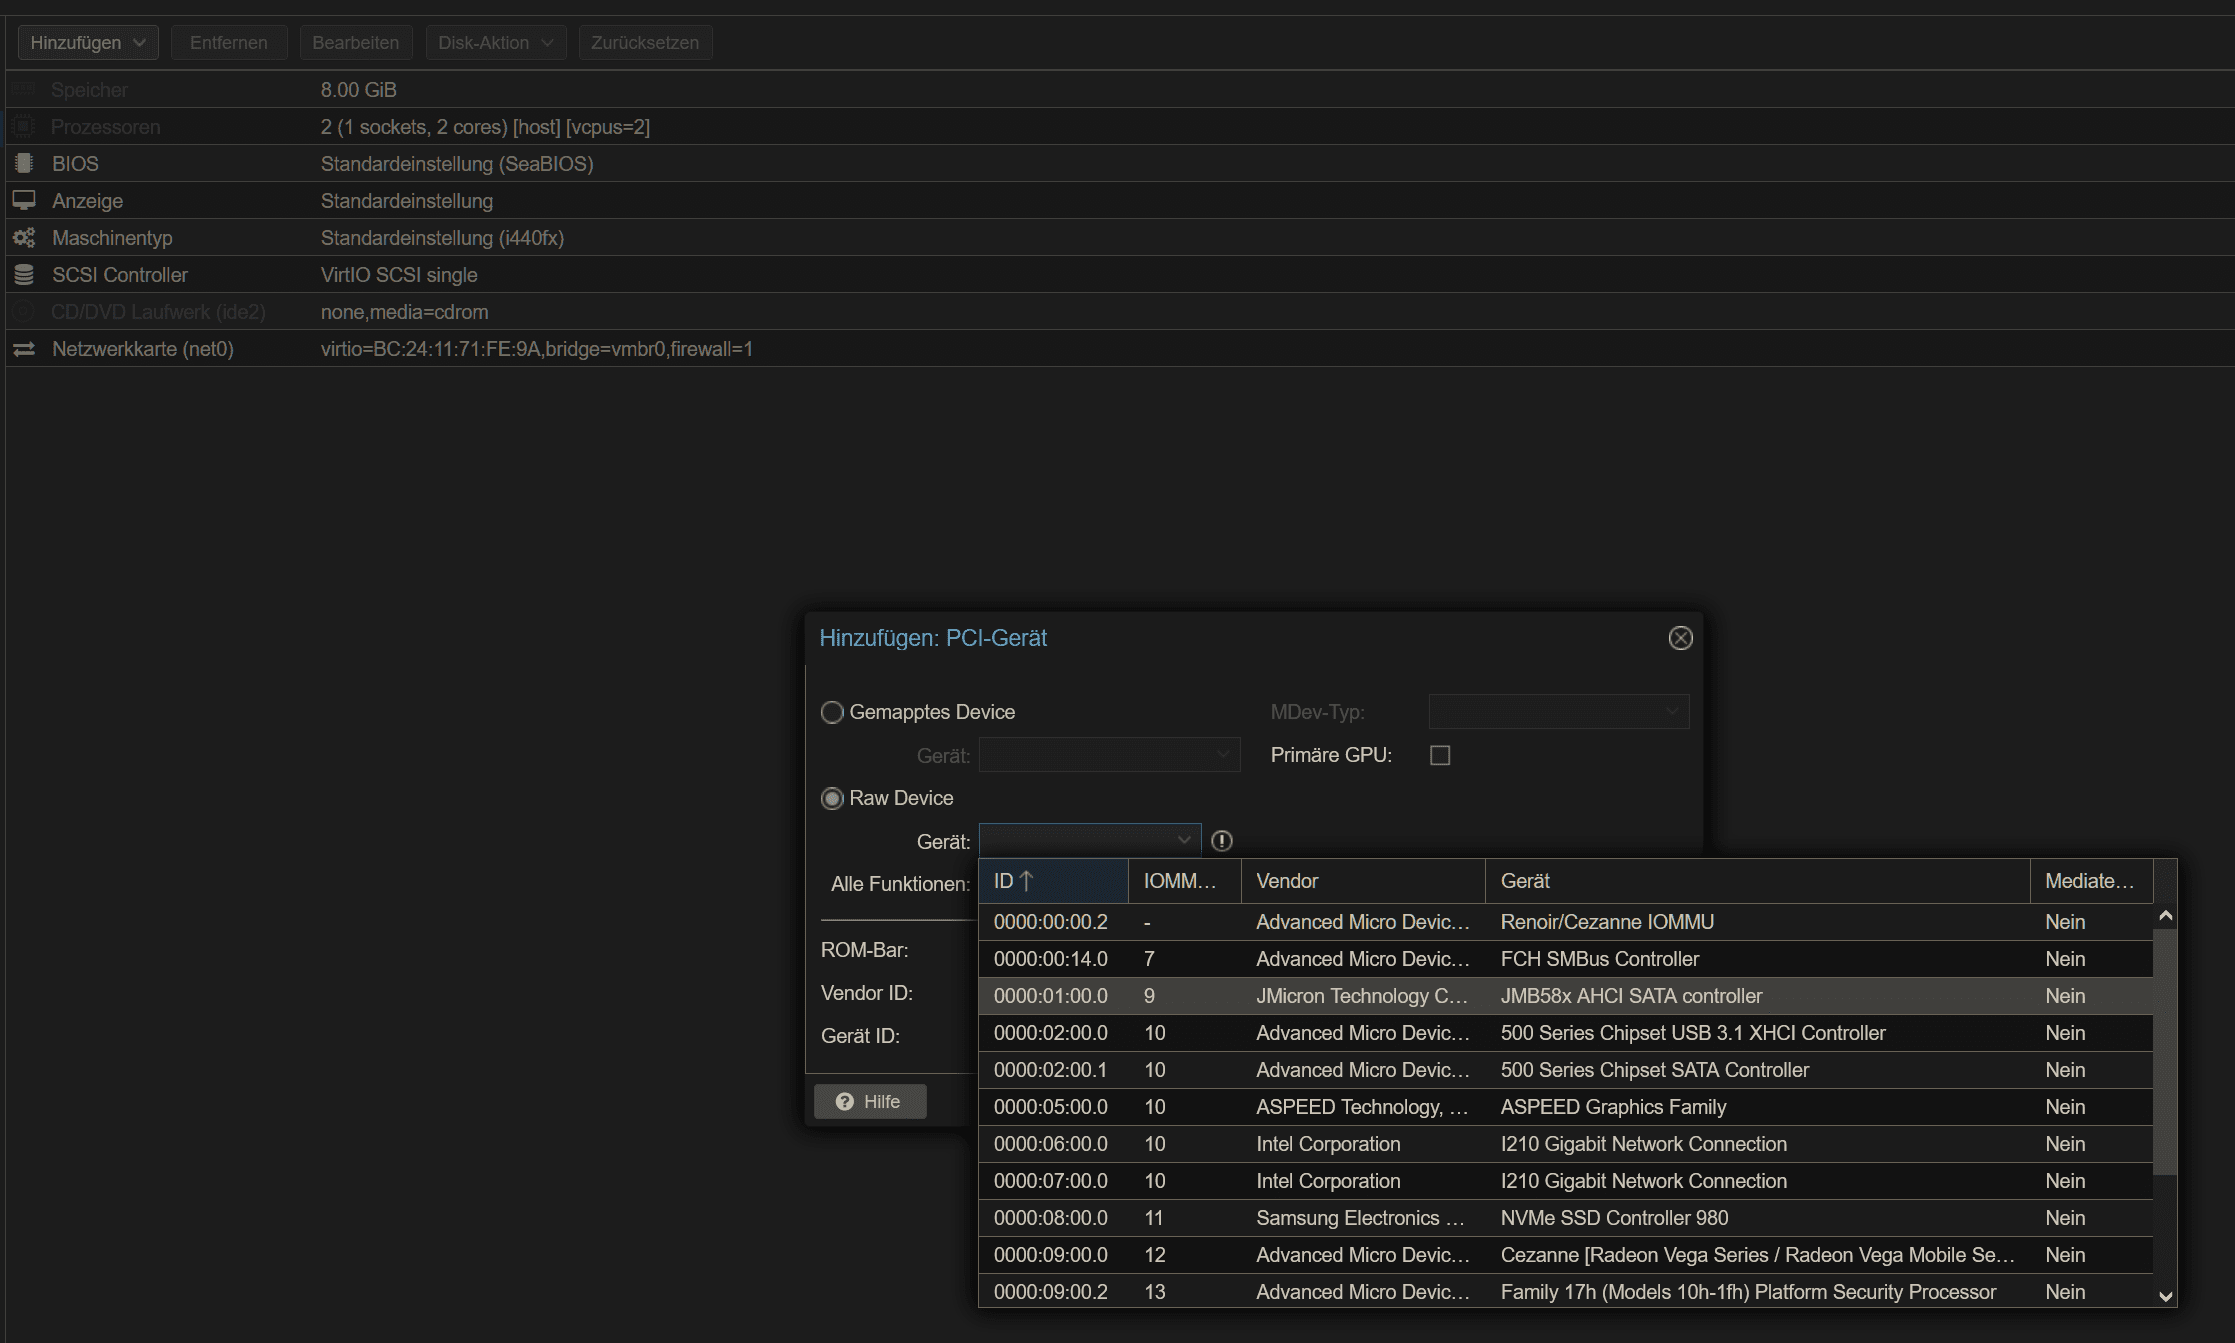Click the ID column sort arrow

coord(1026,881)
